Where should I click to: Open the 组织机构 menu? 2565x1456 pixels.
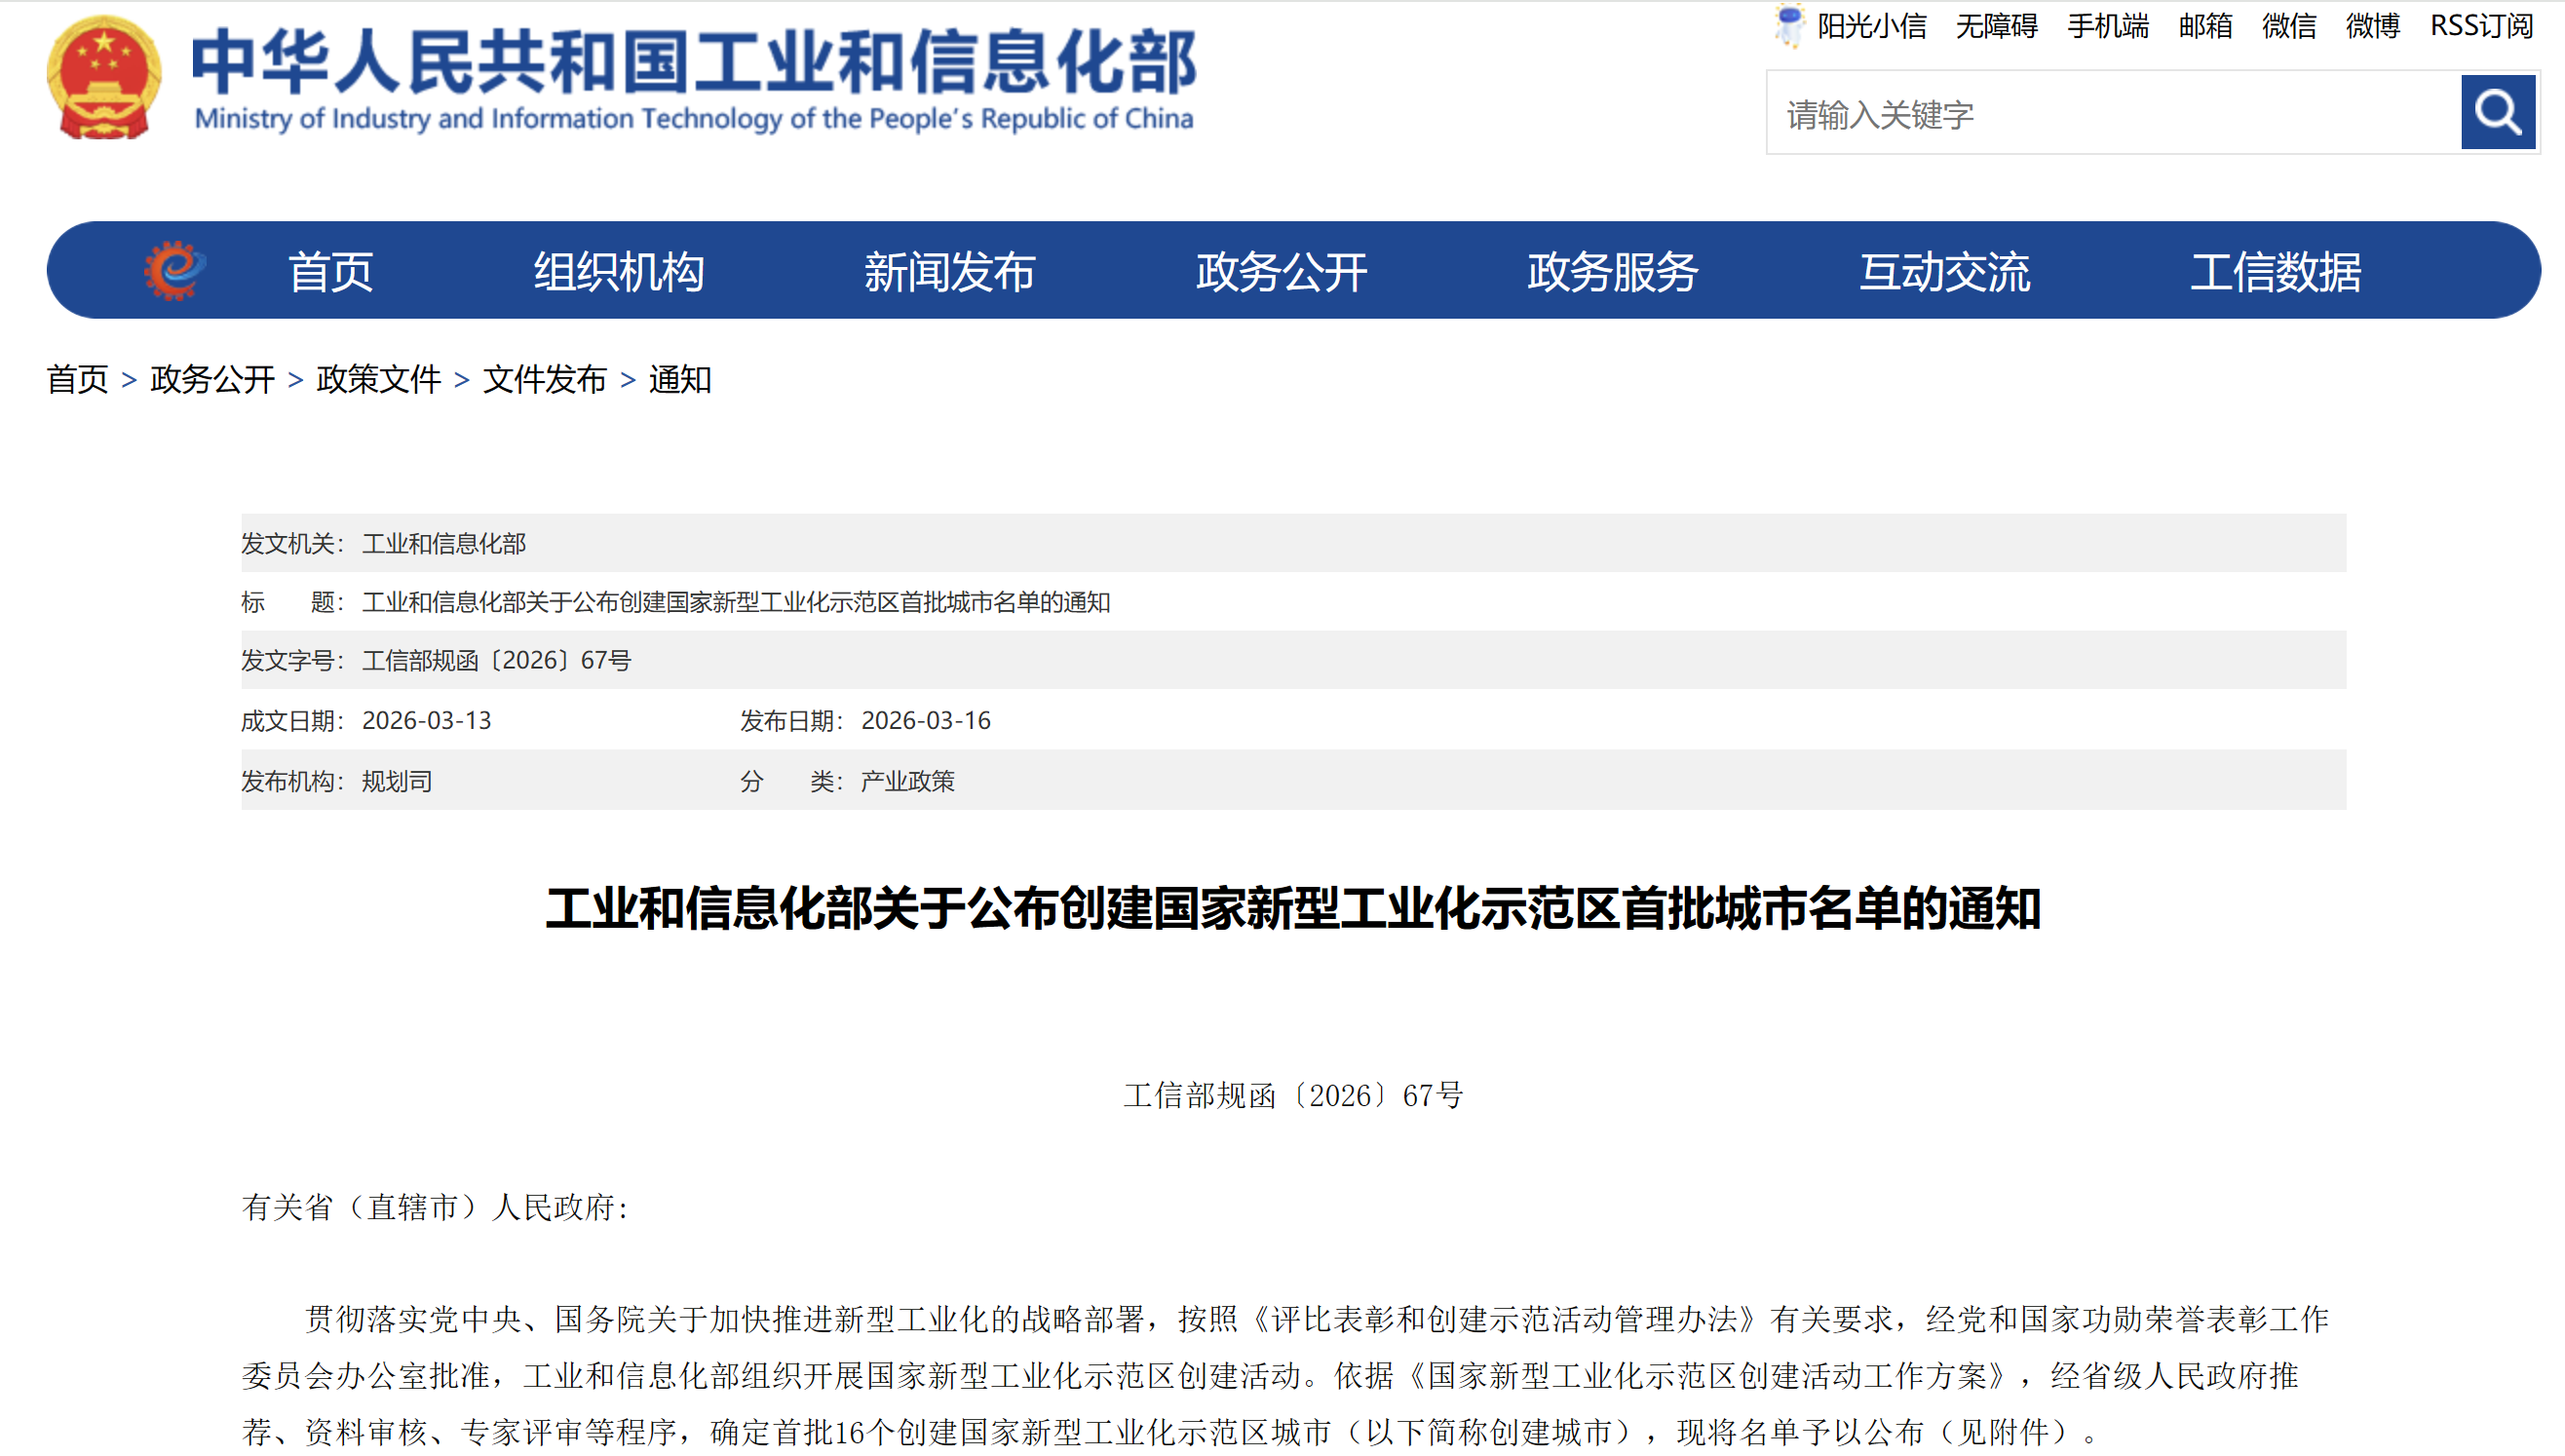point(618,272)
